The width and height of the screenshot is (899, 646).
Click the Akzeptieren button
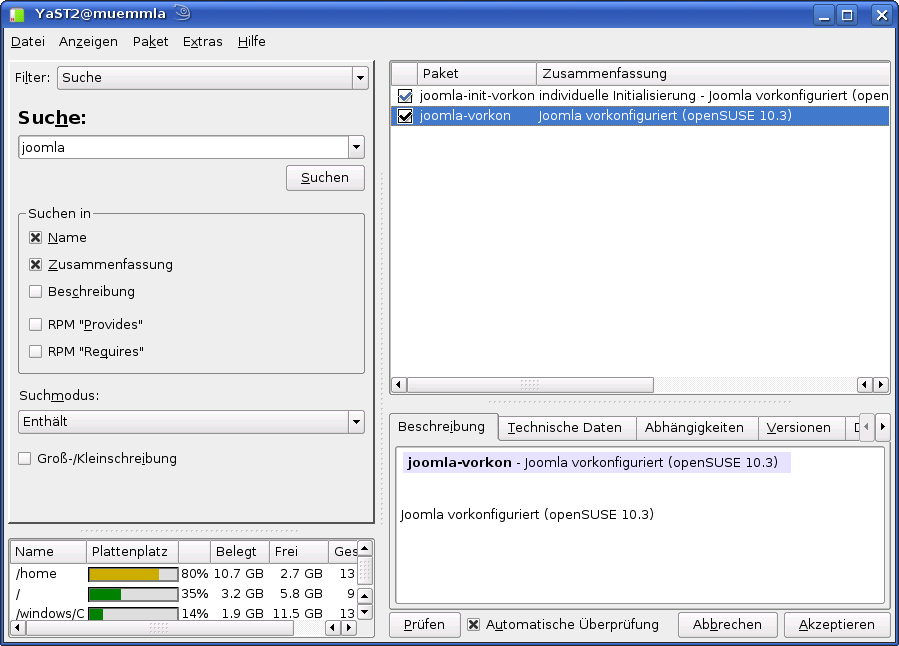coord(837,625)
